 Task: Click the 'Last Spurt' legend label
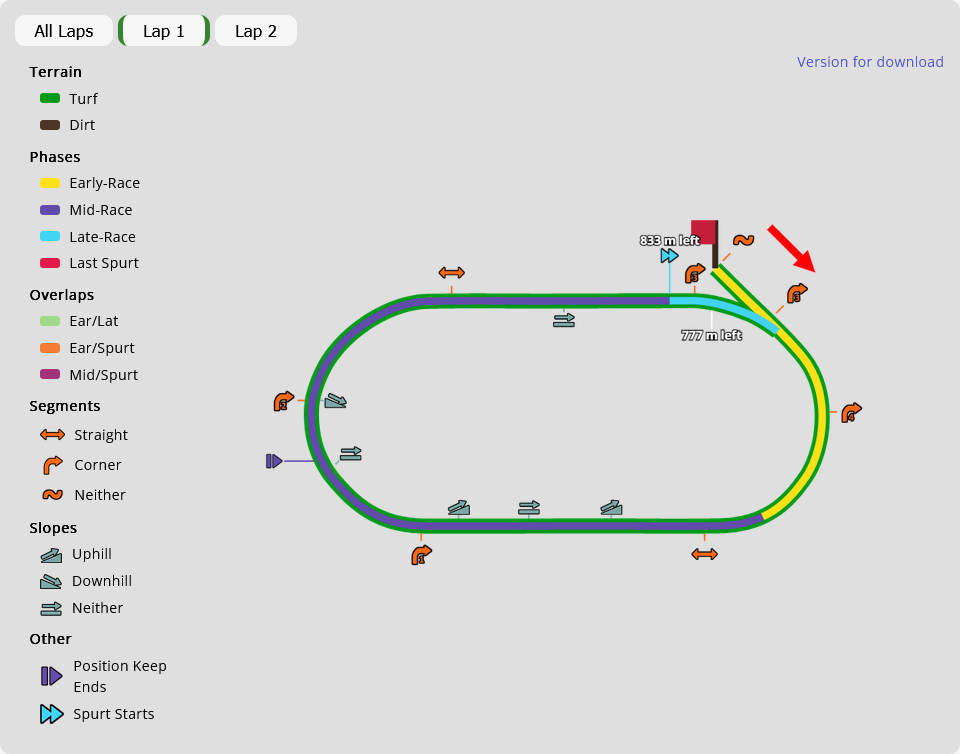[x=104, y=263]
